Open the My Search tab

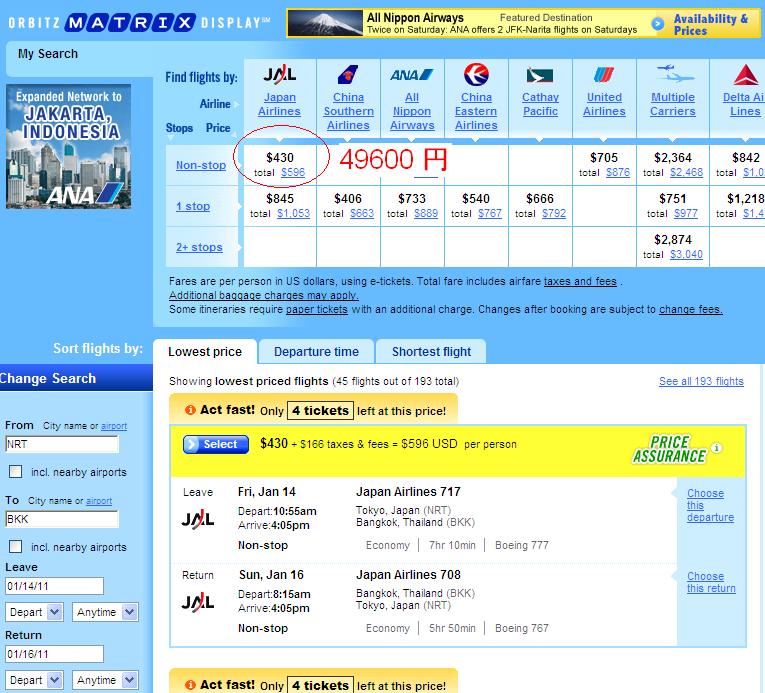48,54
